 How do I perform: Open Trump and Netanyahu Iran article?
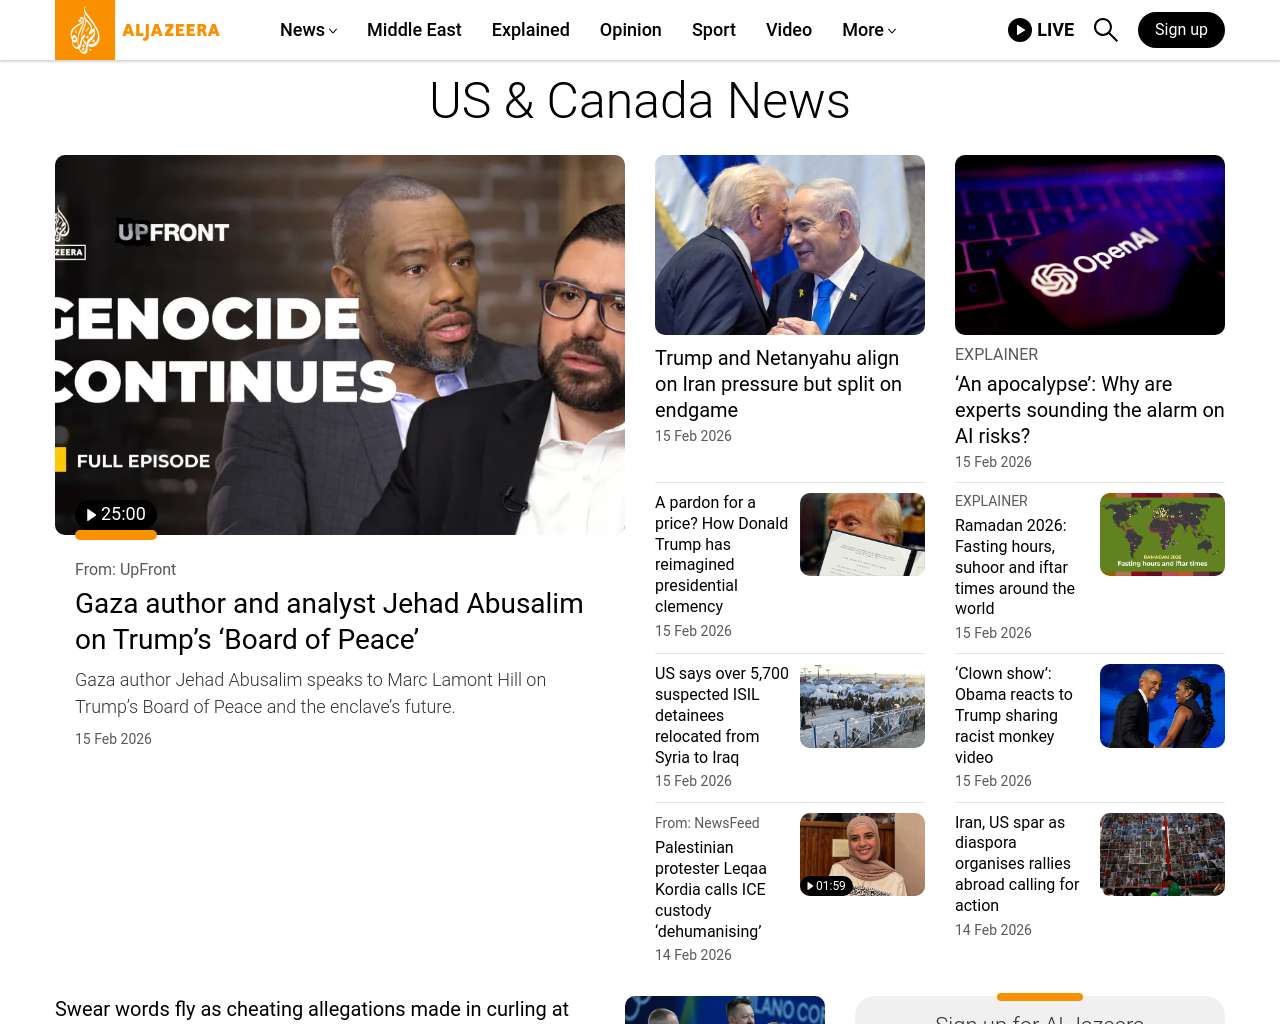(x=778, y=384)
